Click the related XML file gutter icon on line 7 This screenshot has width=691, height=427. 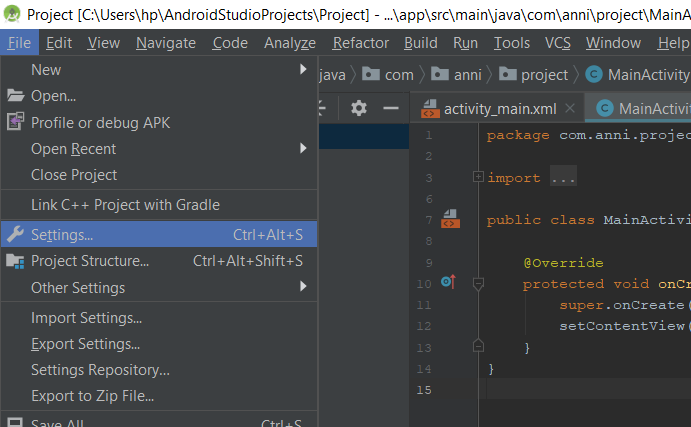click(x=450, y=220)
